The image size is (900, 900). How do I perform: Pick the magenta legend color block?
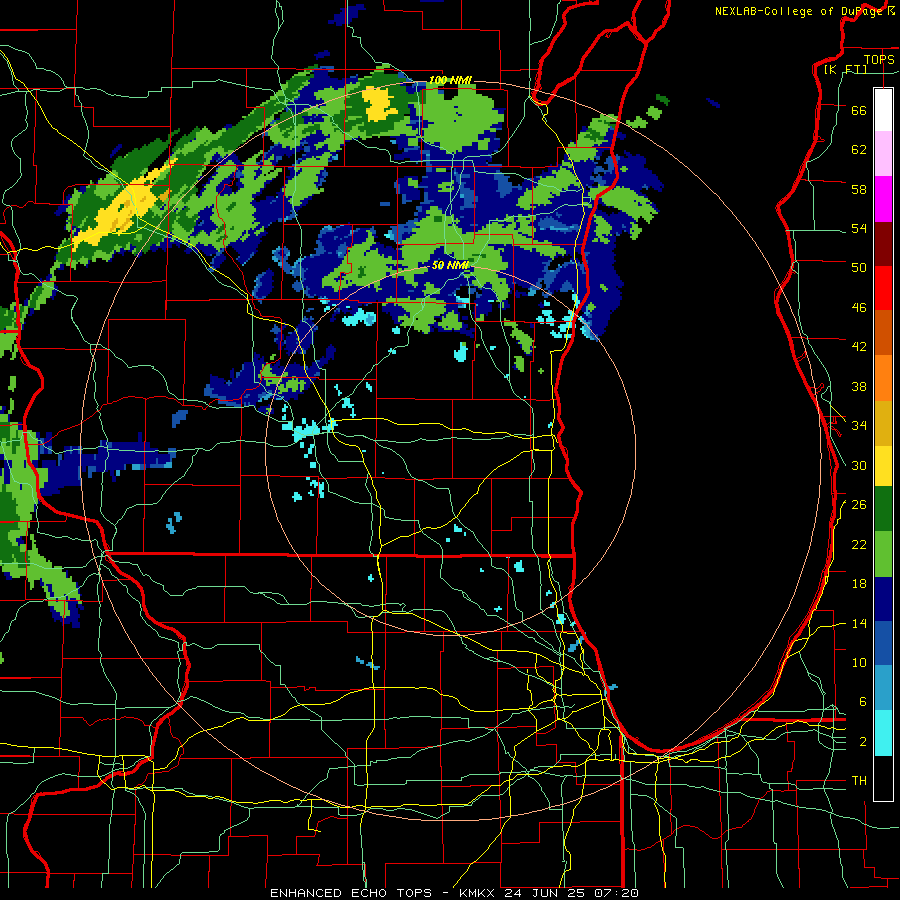click(883, 199)
